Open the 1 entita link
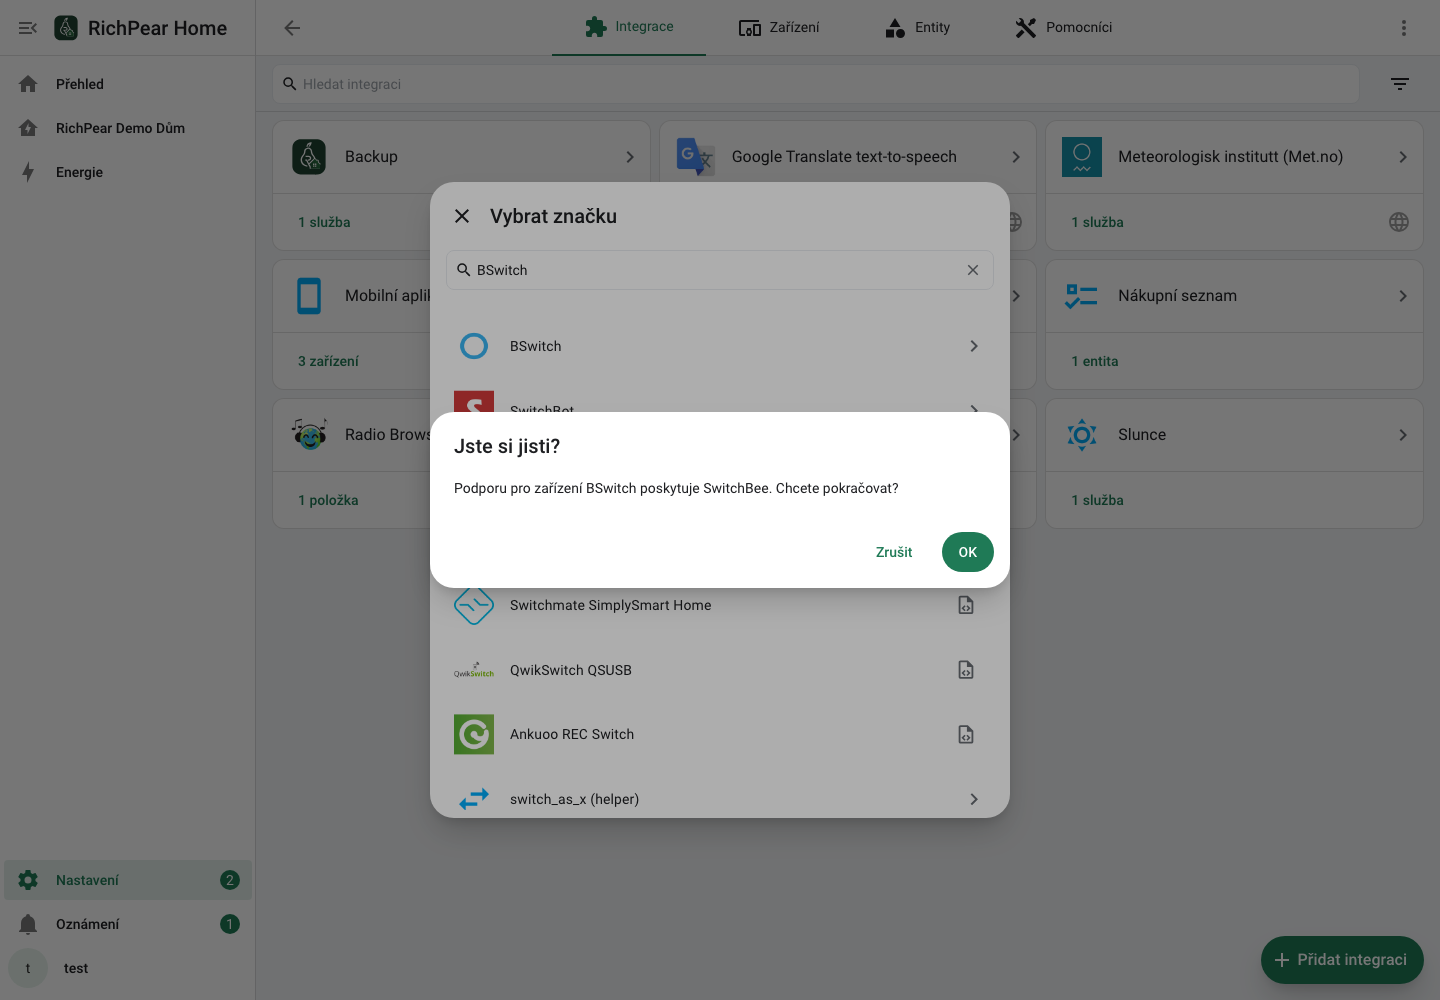Image resolution: width=1440 pixels, height=1000 pixels. [1095, 361]
